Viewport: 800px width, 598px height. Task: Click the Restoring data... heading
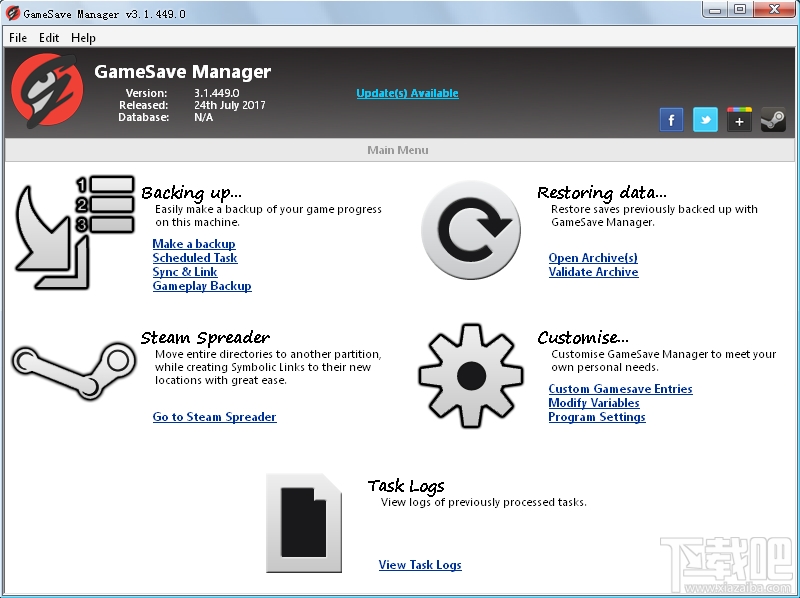pyautogui.click(x=602, y=193)
